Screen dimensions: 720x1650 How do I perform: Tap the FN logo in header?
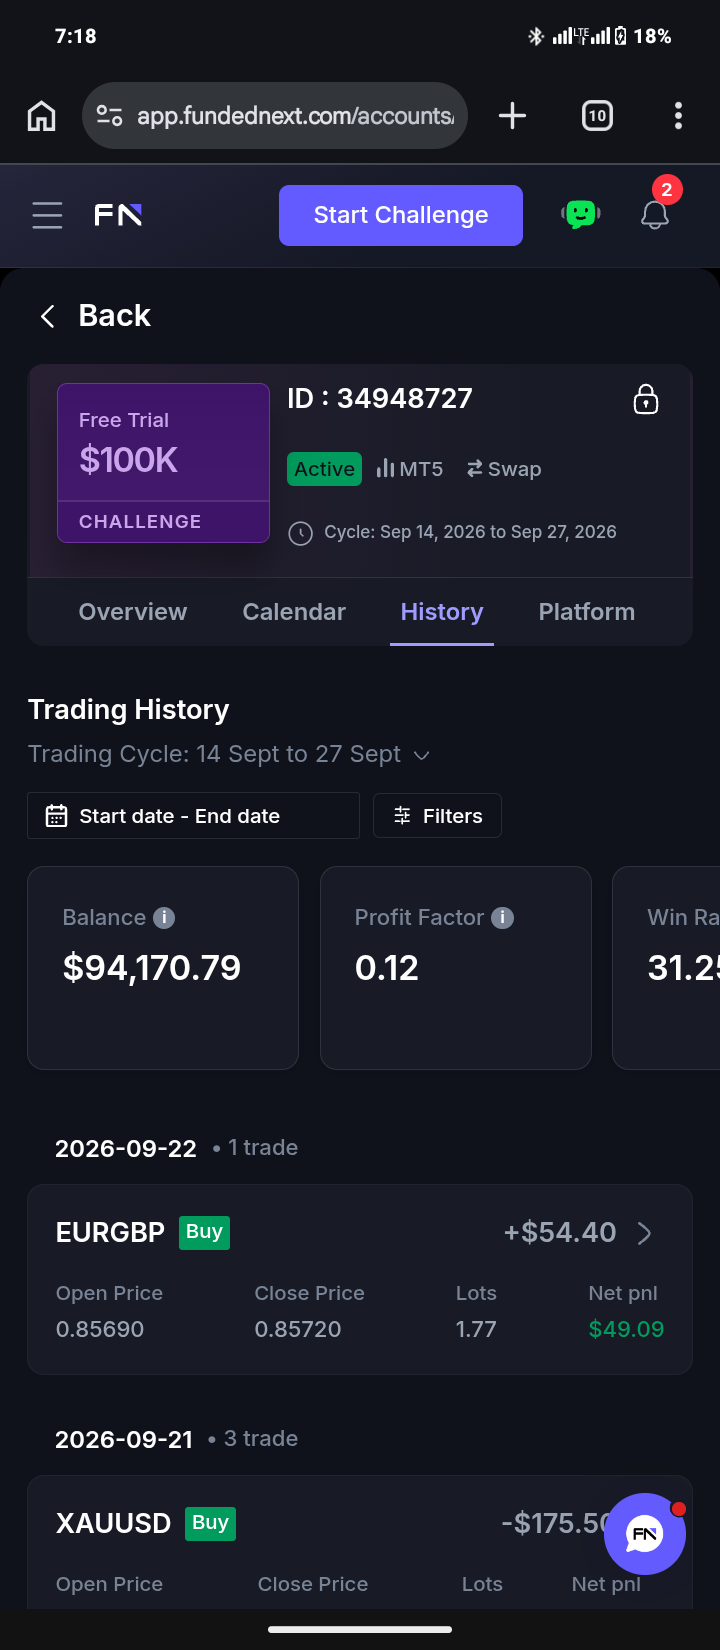[118, 215]
